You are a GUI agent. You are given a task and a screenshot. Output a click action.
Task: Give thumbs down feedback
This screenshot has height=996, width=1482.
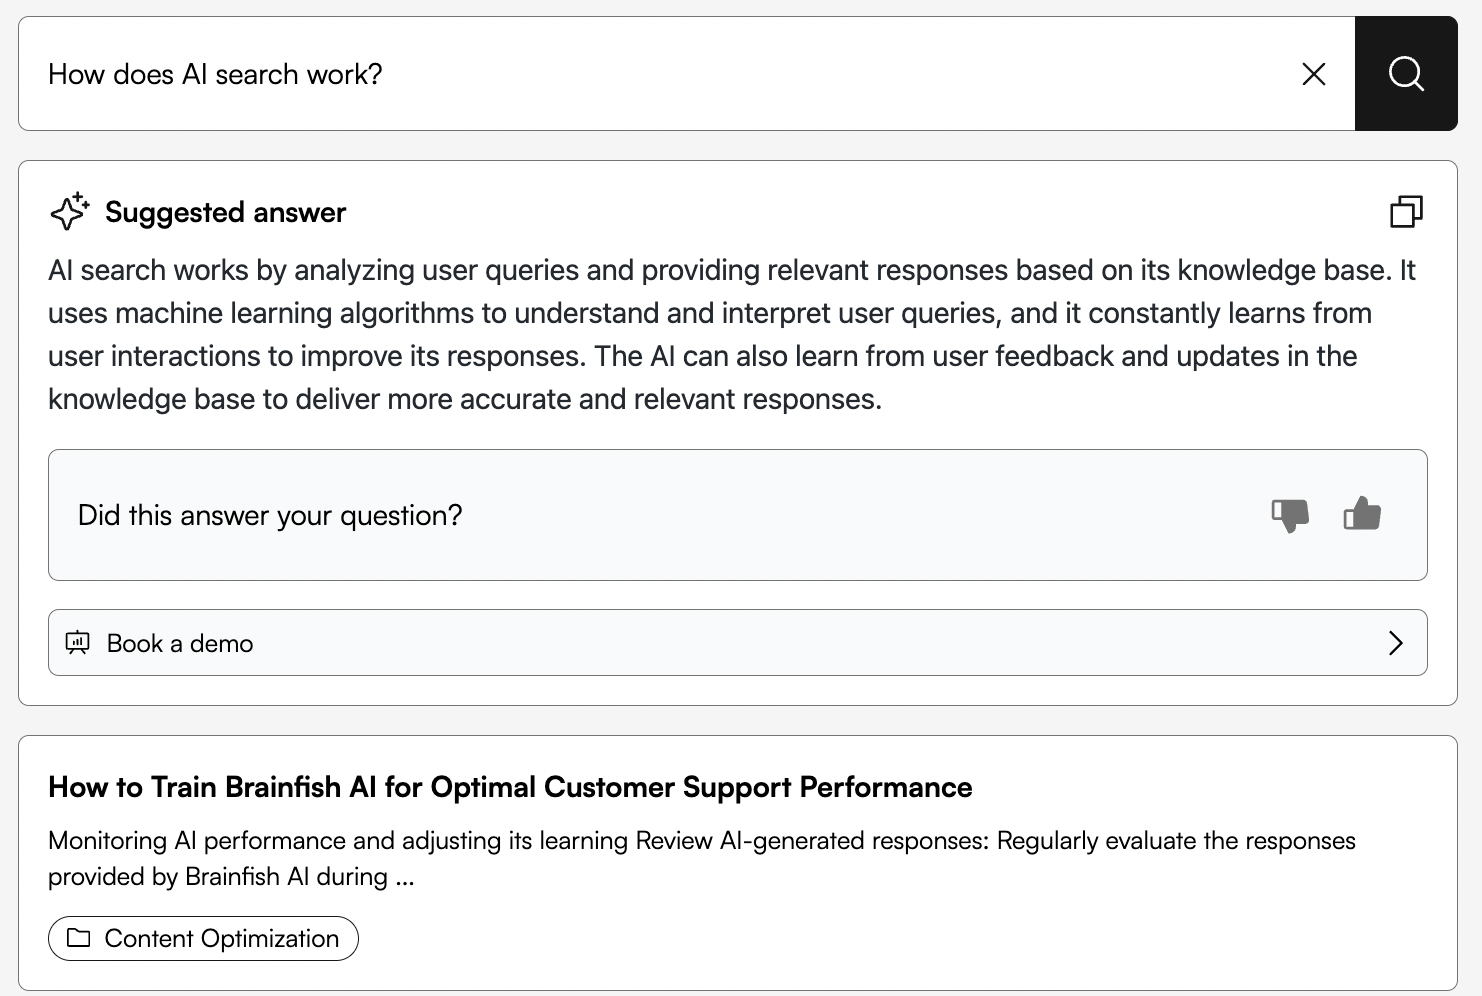click(x=1290, y=515)
